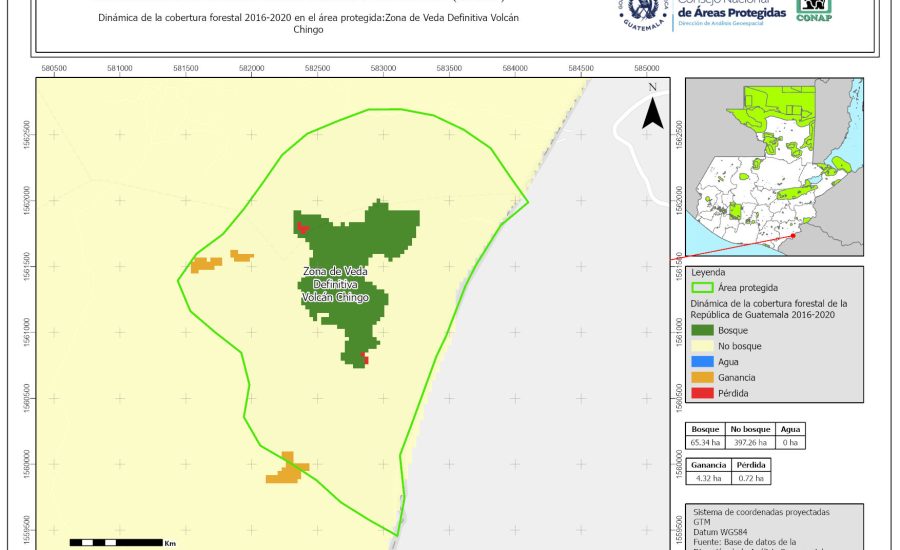
Task: Click the Leyenda heading text
Action: 709,271
